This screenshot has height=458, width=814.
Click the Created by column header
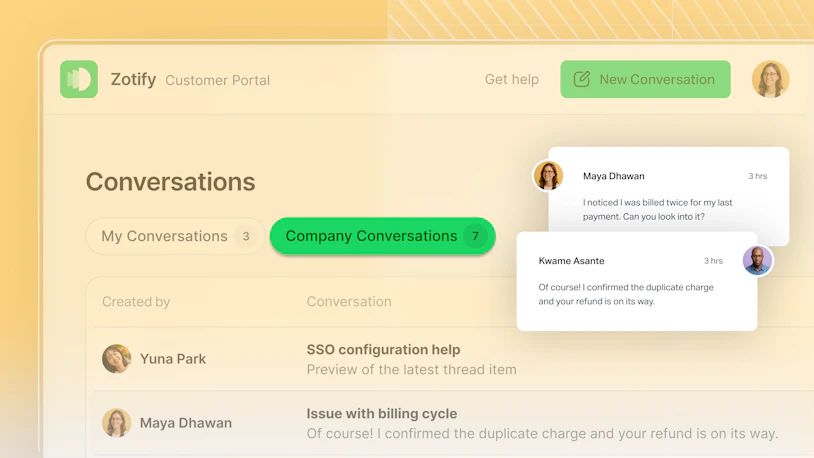pos(136,302)
